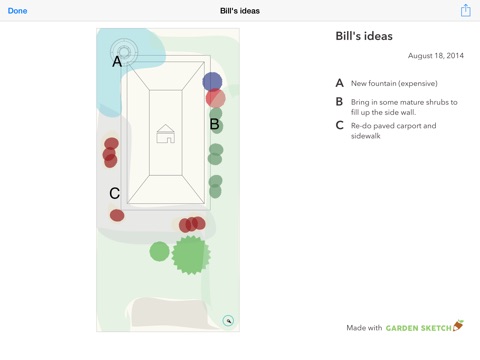Select the three red shrubs below the house
480x360 pixels.
(192, 224)
